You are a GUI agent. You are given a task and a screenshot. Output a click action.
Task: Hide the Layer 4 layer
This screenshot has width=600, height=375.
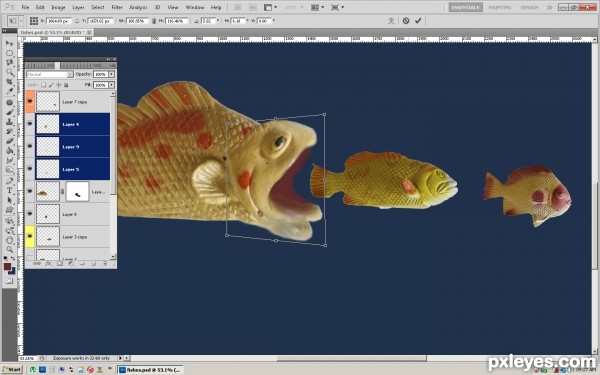(30, 124)
